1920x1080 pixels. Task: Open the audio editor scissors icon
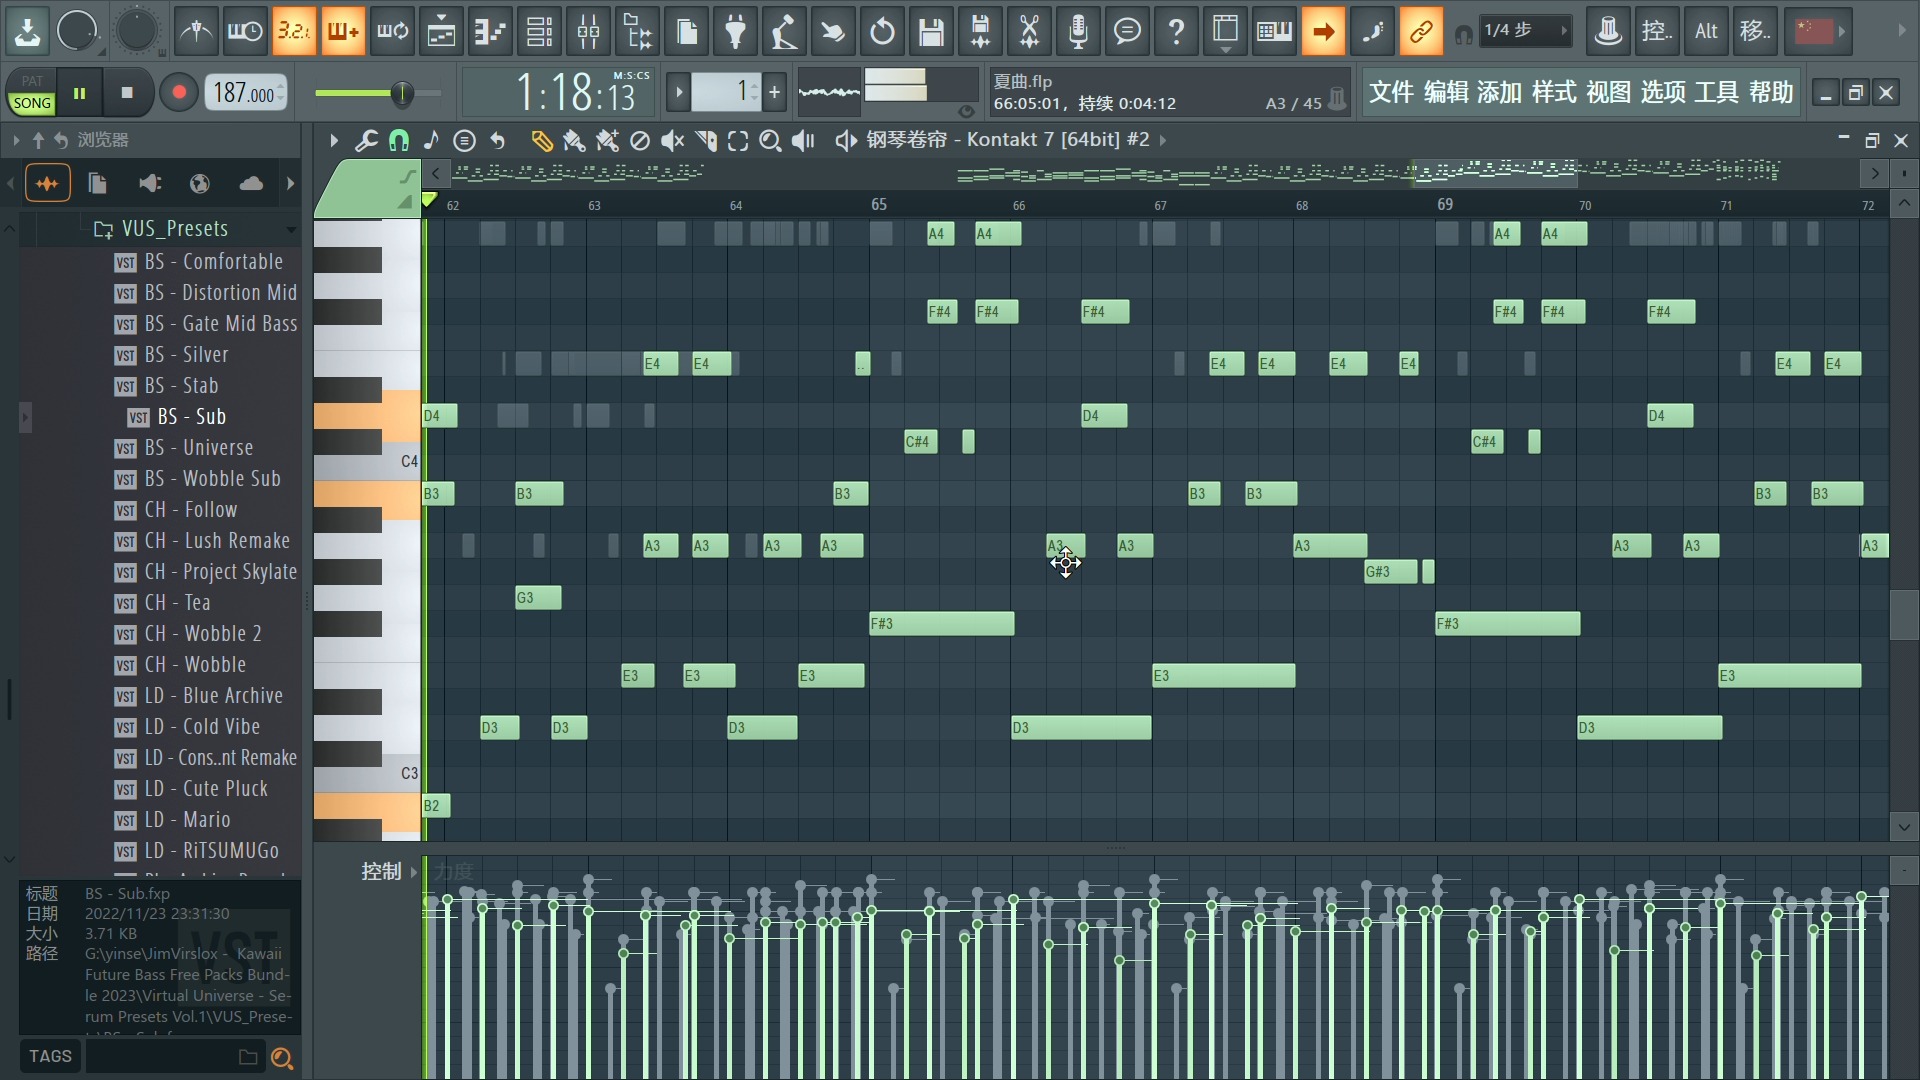coord(1029,32)
